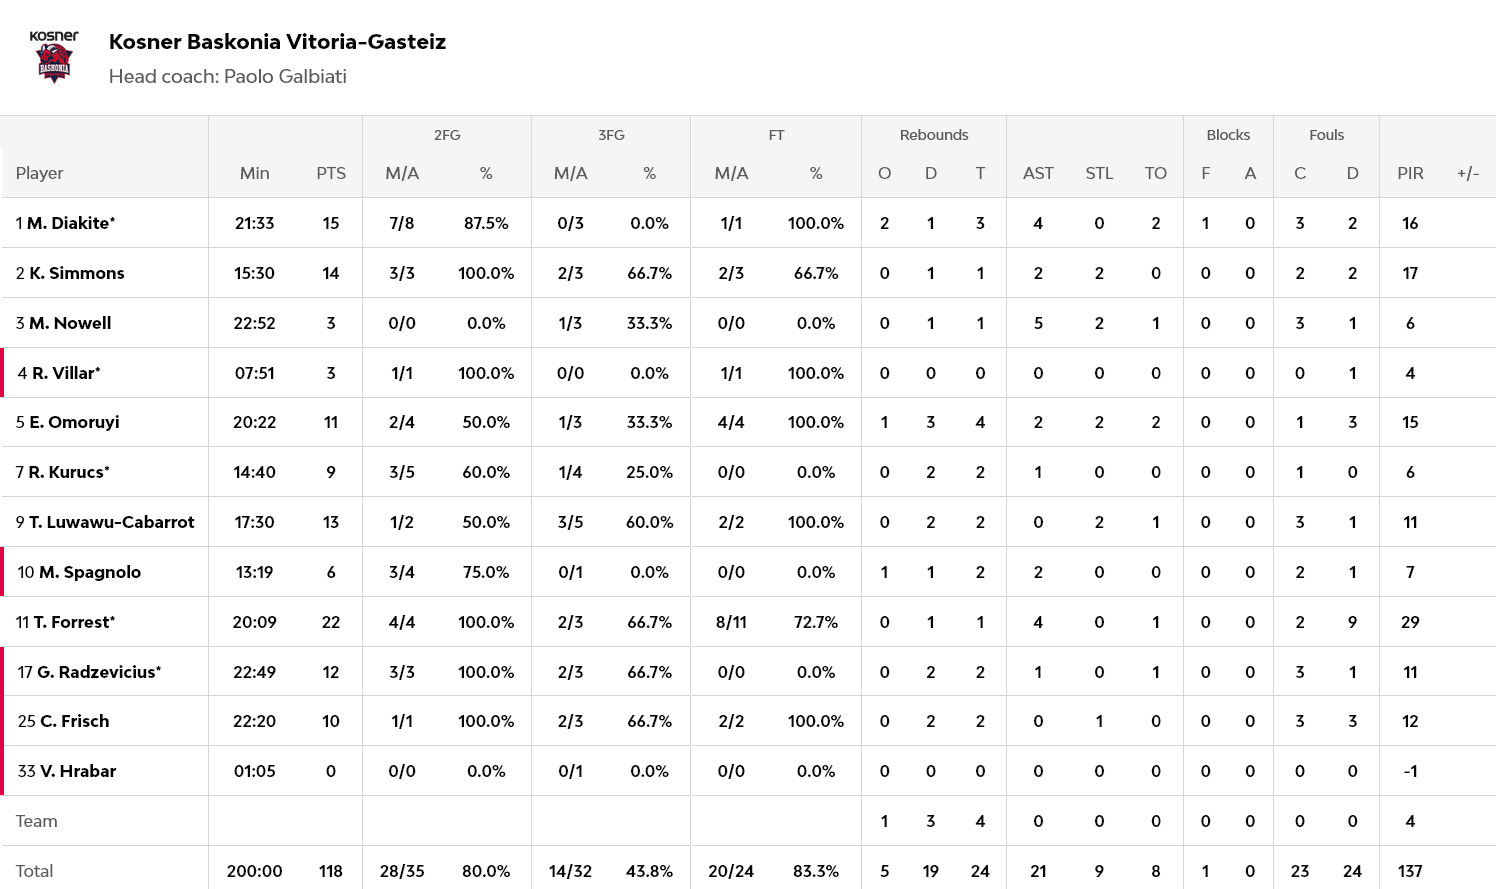Open E. Omoruyi's player page
1496x889 pixels.
point(73,422)
